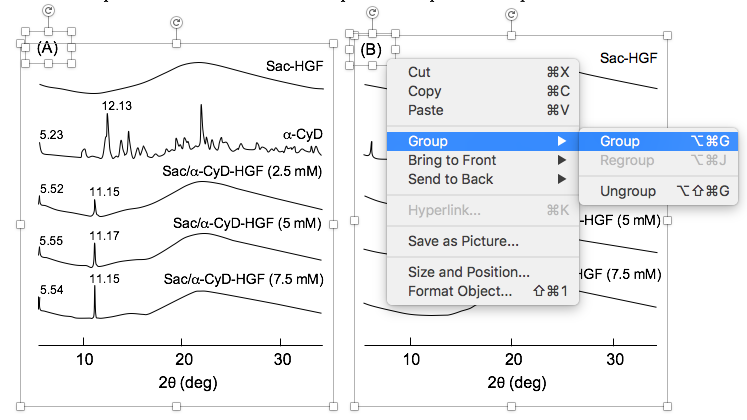Click the greyed-out Regroup submenu item
Image resolution: width=747 pixels, height=420 pixels.
click(658, 160)
